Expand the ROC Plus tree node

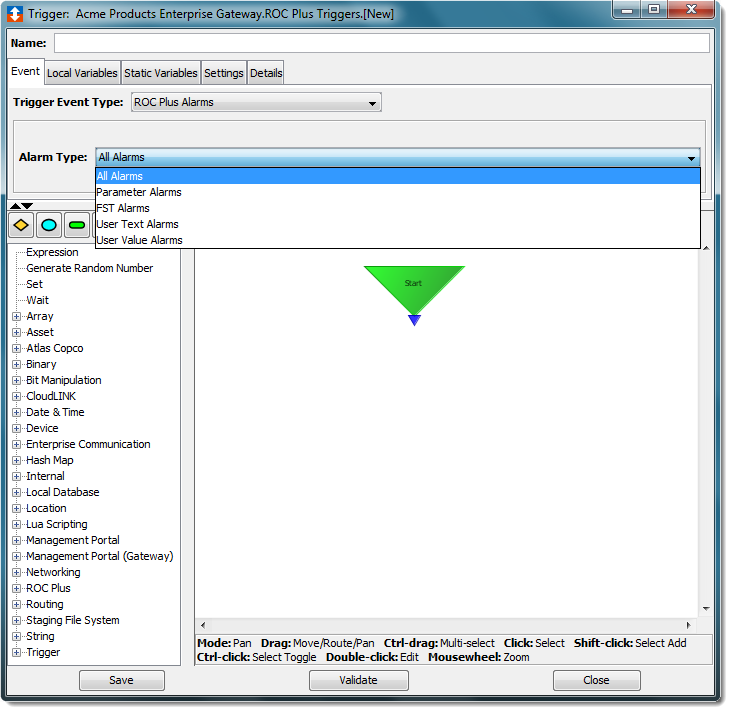(16, 588)
